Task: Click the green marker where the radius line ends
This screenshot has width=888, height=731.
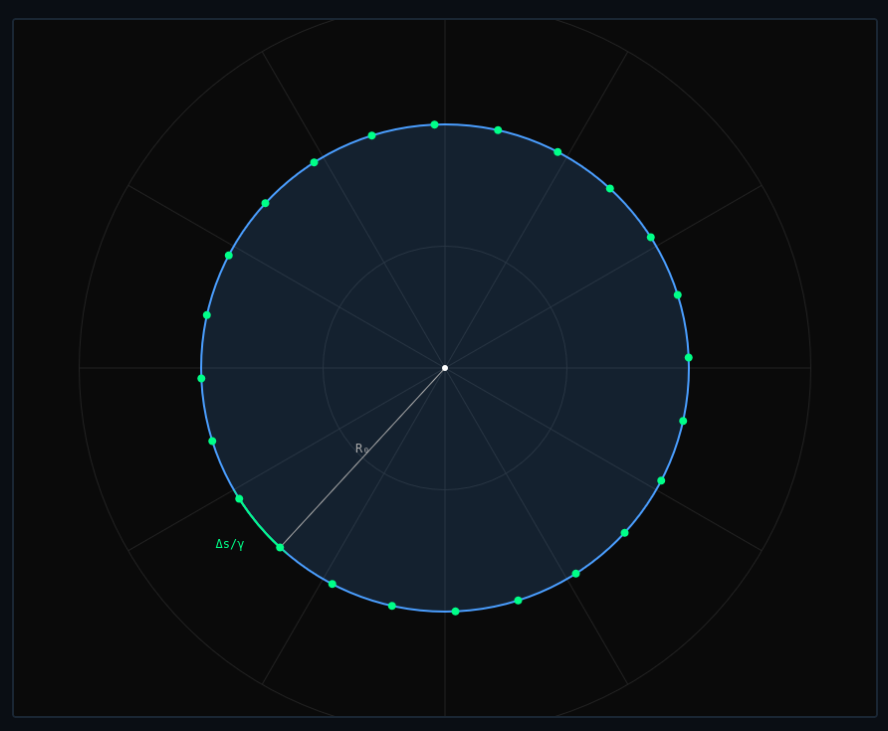Action: [x=282, y=547]
